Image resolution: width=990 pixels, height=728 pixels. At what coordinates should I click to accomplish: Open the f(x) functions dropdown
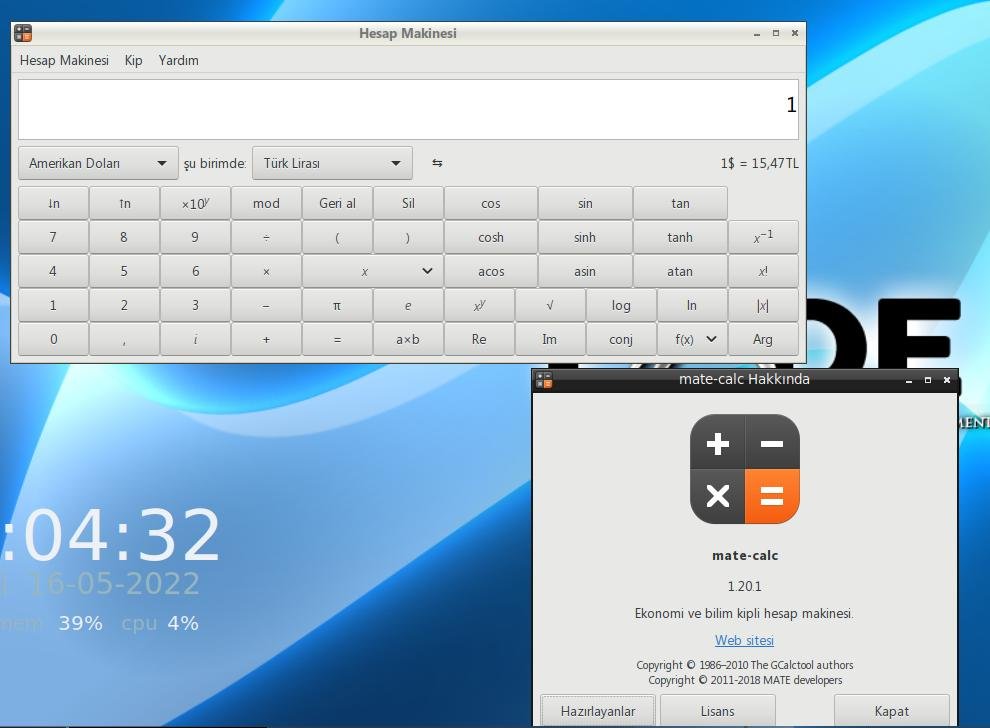click(x=693, y=339)
